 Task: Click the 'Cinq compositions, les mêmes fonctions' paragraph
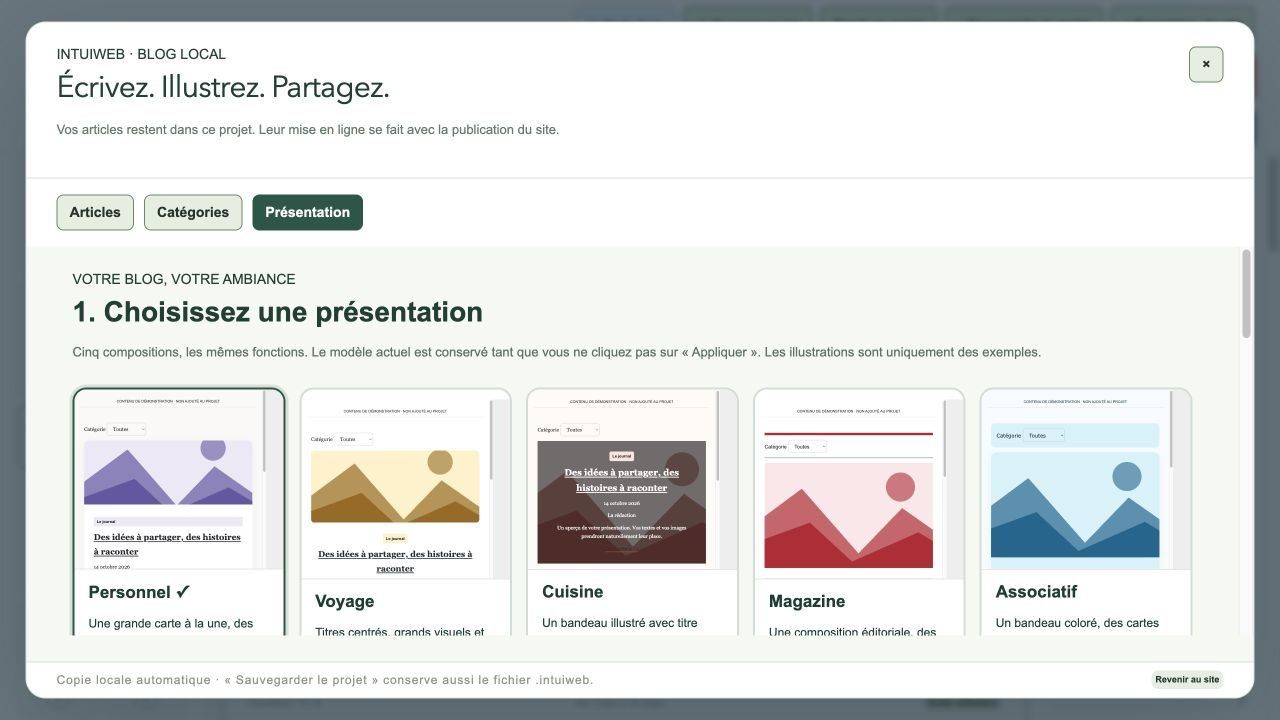[557, 352]
